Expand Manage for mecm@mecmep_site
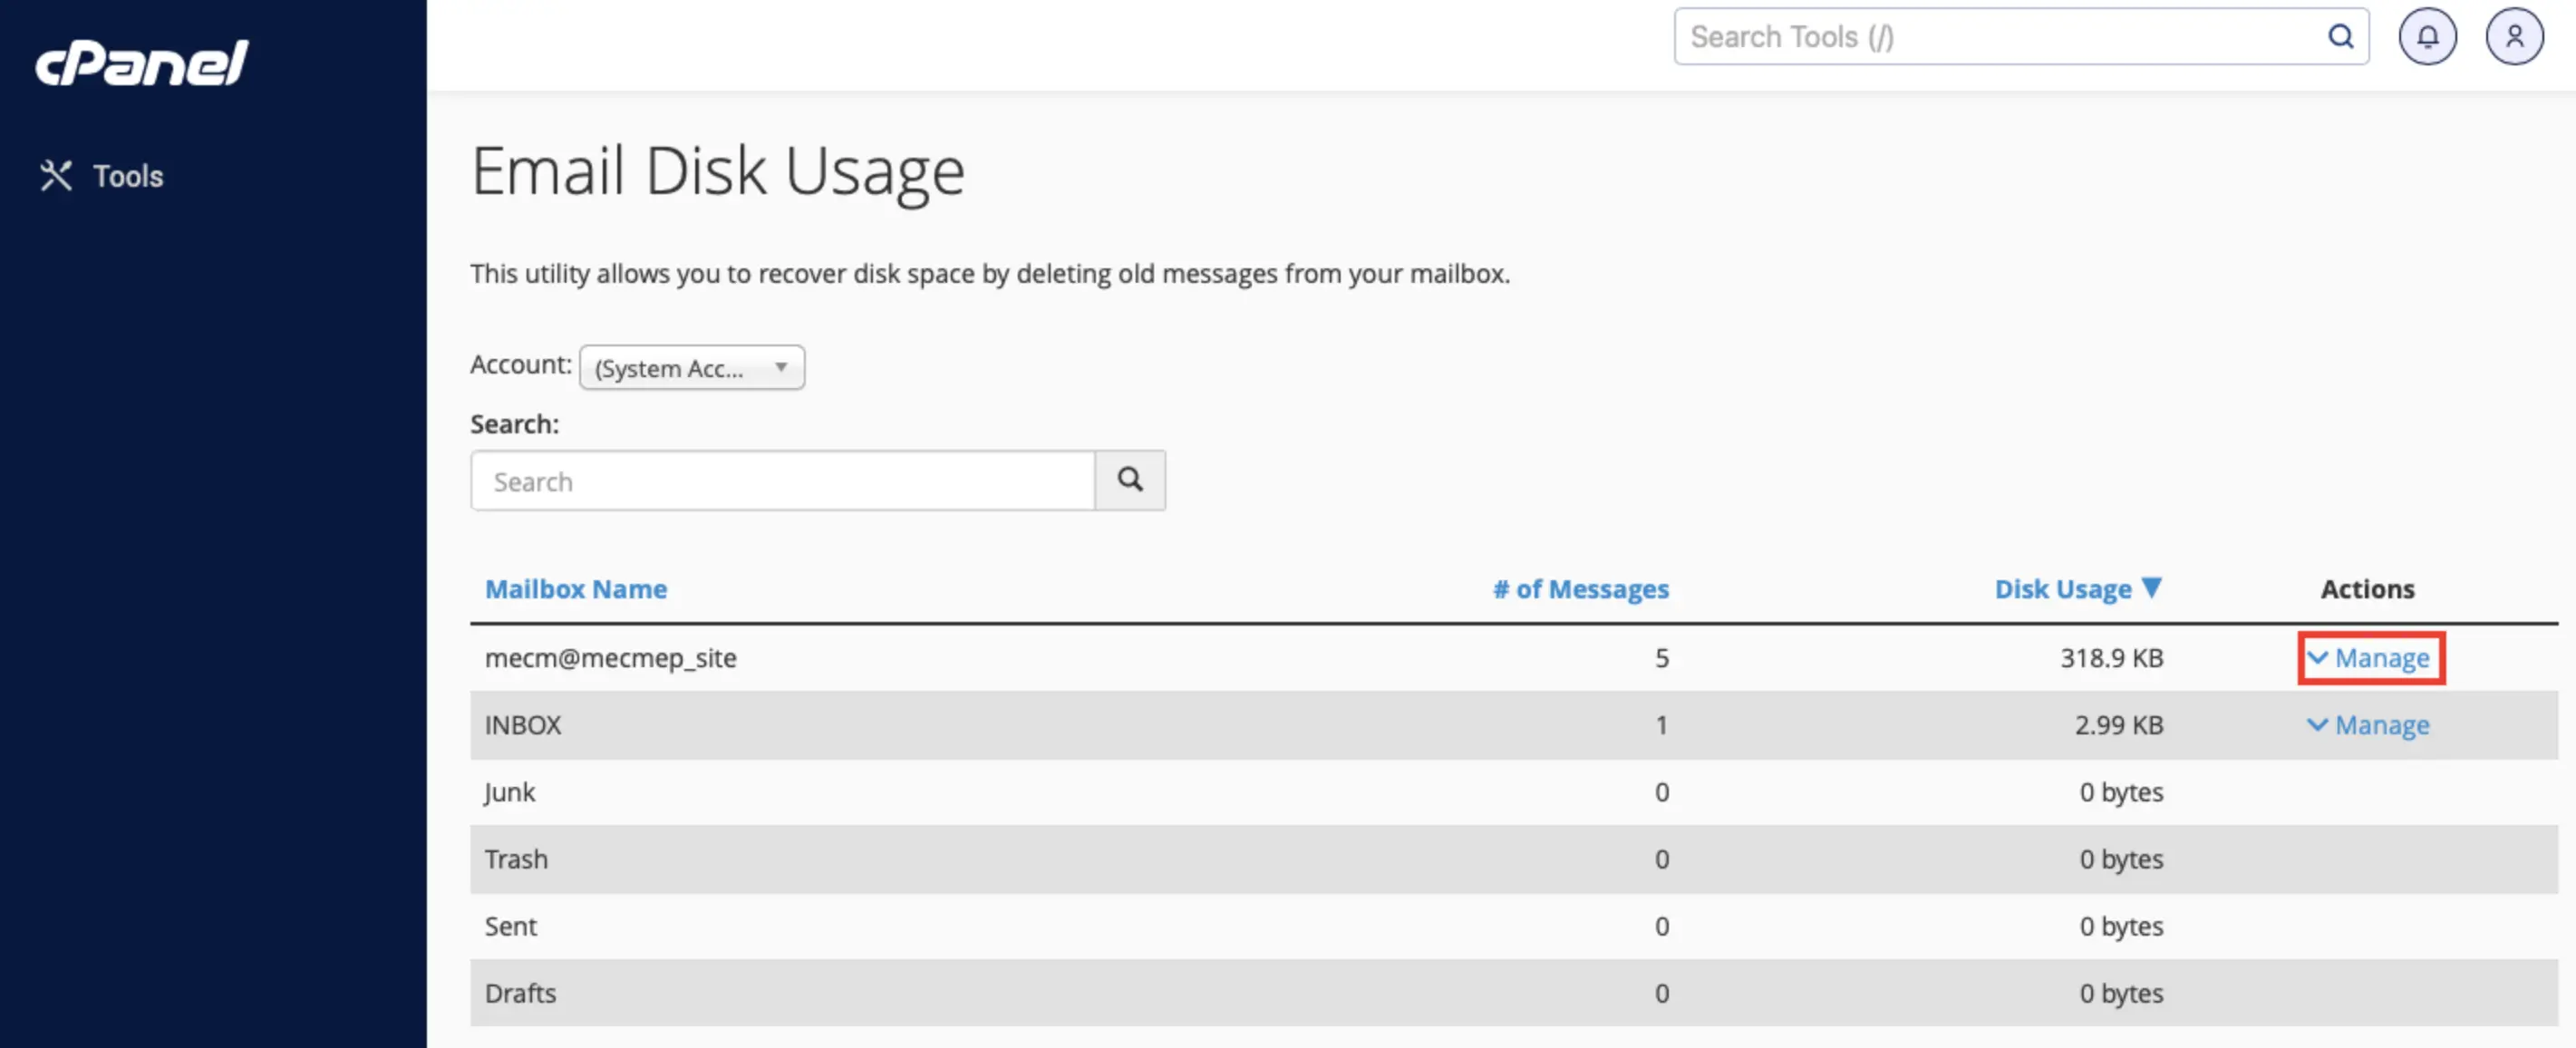Image resolution: width=2576 pixels, height=1048 pixels. (x=2369, y=658)
